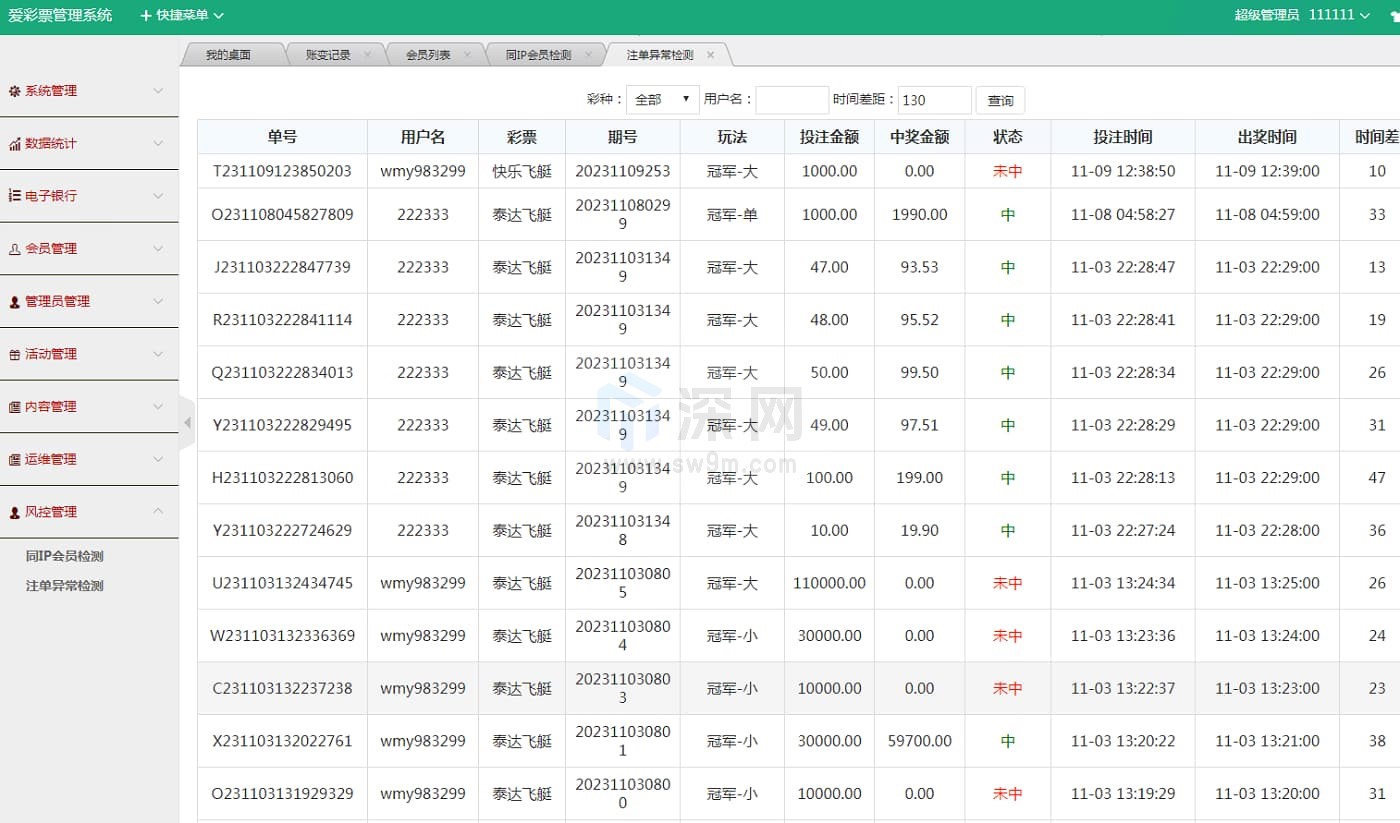Viewport: 1400px width, 823px height.
Task: Switch to the 我的桌面 tab
Action: (x=228, y=55)
